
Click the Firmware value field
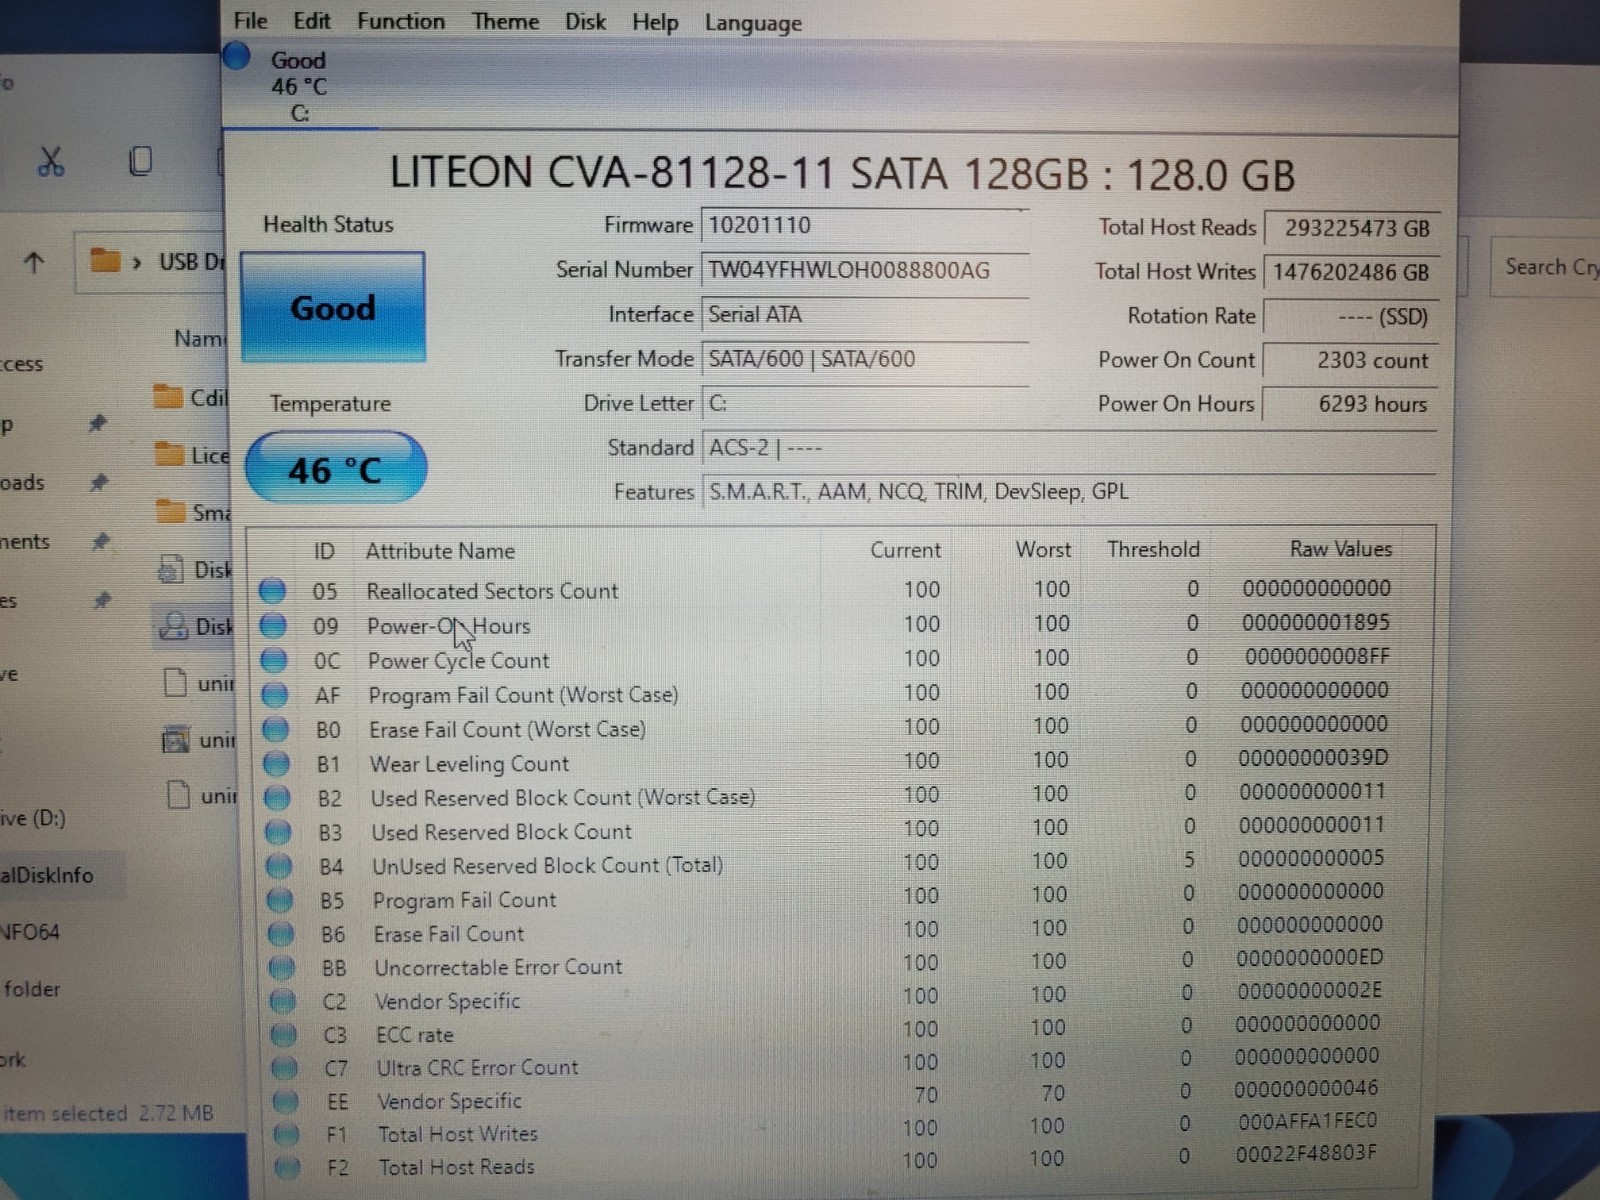(x=865, y=226)
